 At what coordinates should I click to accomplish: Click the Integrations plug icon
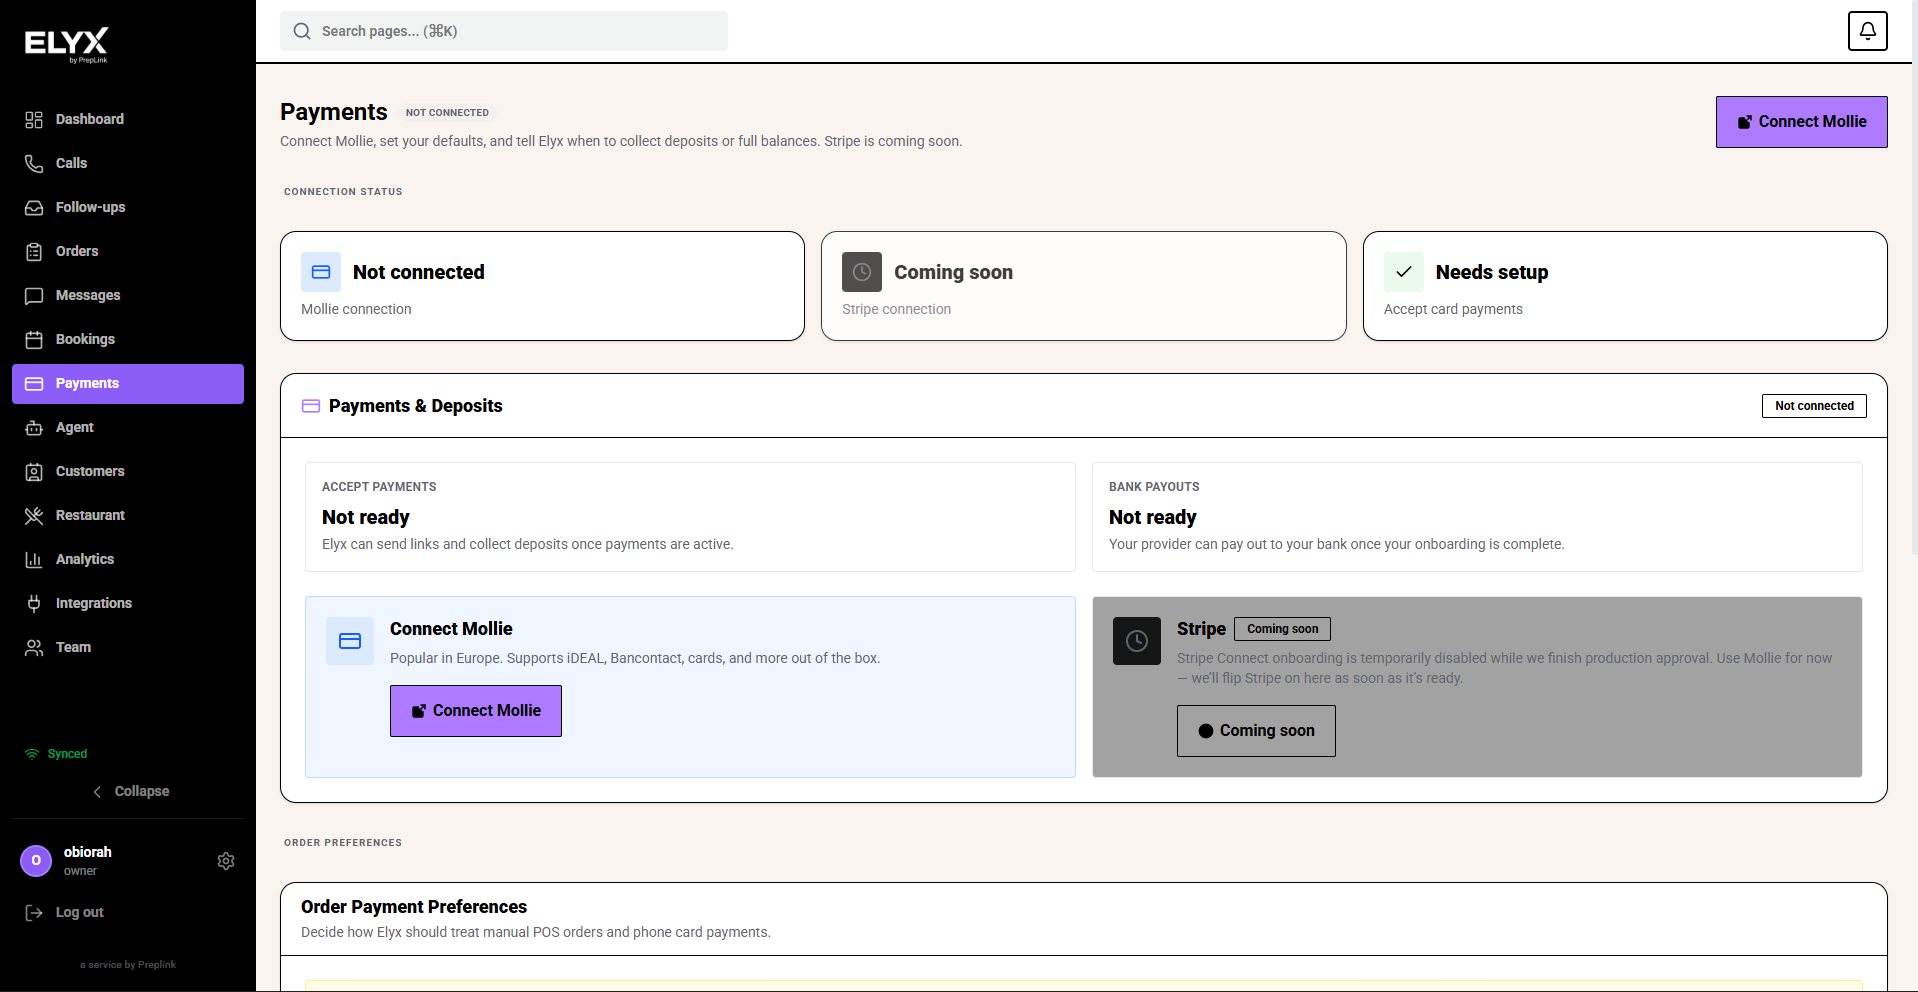click(34, 604)
